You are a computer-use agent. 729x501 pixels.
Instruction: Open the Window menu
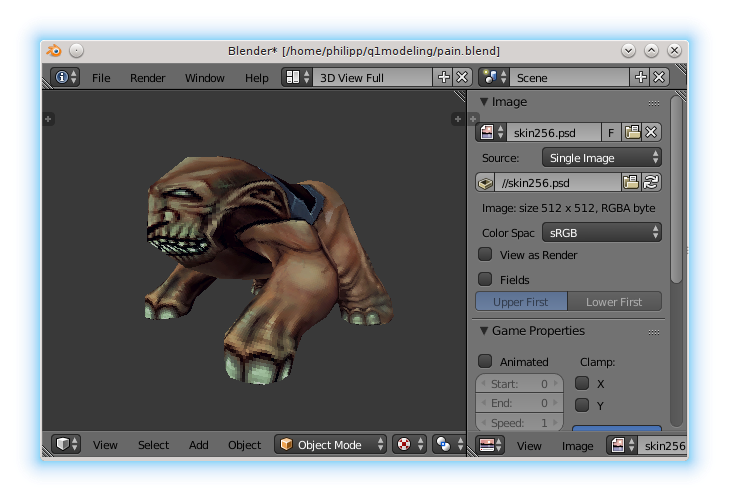[x=205, y=78]
